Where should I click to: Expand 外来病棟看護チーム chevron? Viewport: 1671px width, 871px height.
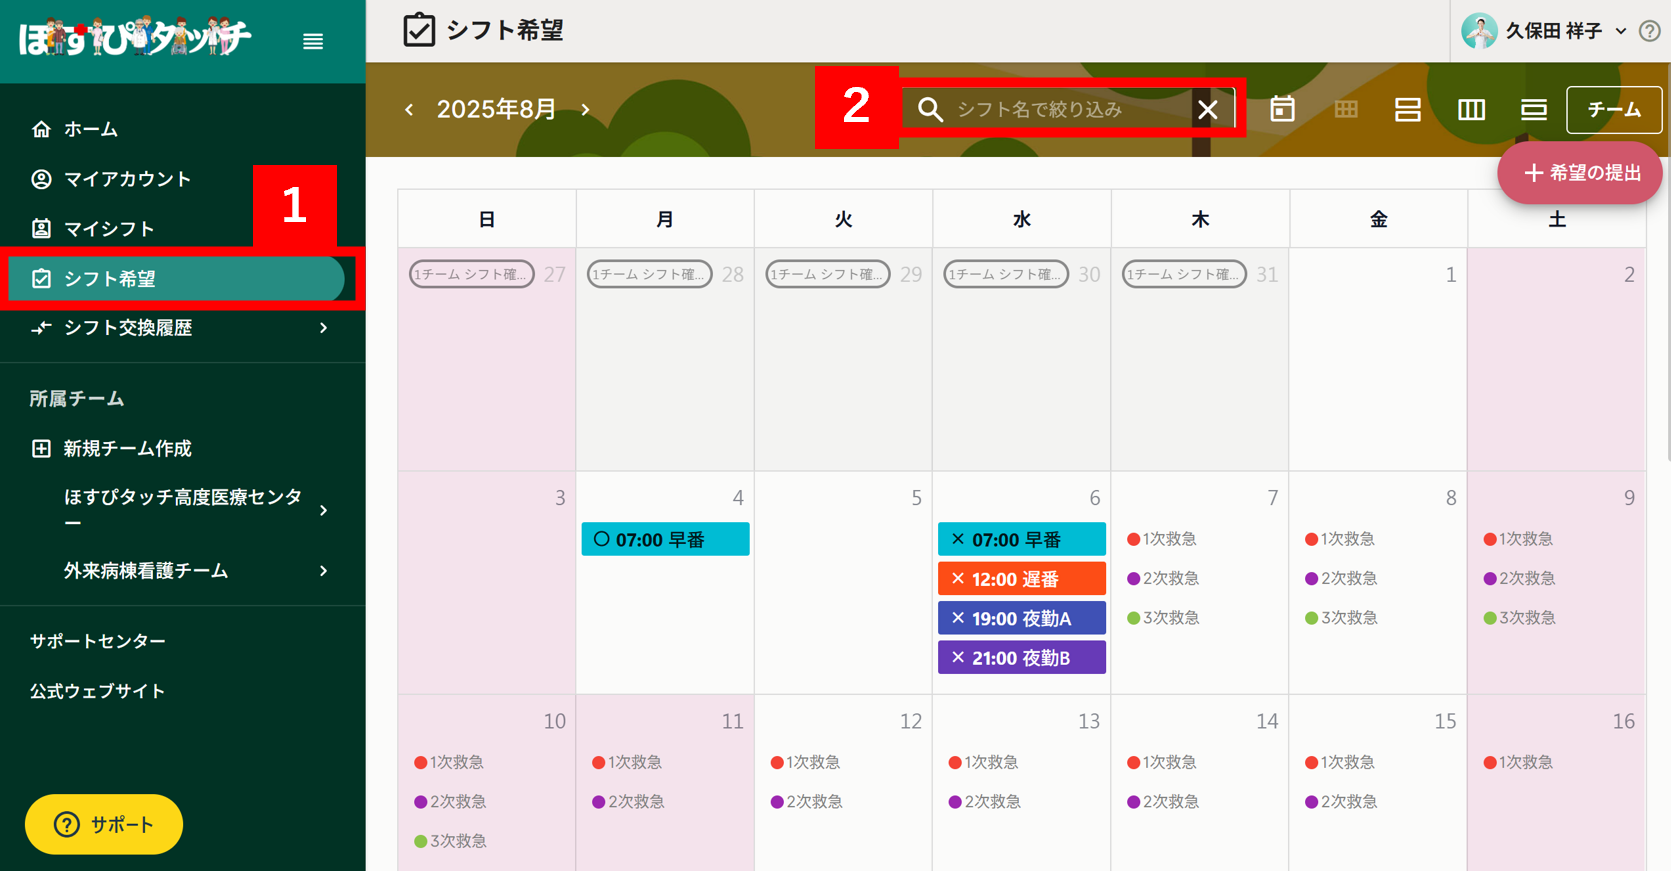coord(323,571)
